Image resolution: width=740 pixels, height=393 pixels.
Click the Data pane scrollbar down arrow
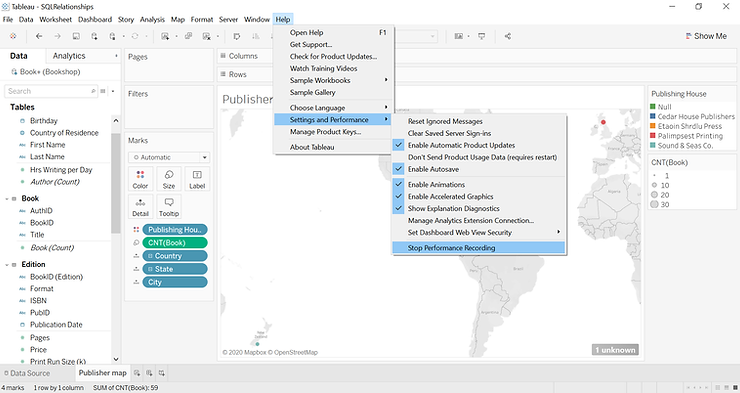[116, 360]
